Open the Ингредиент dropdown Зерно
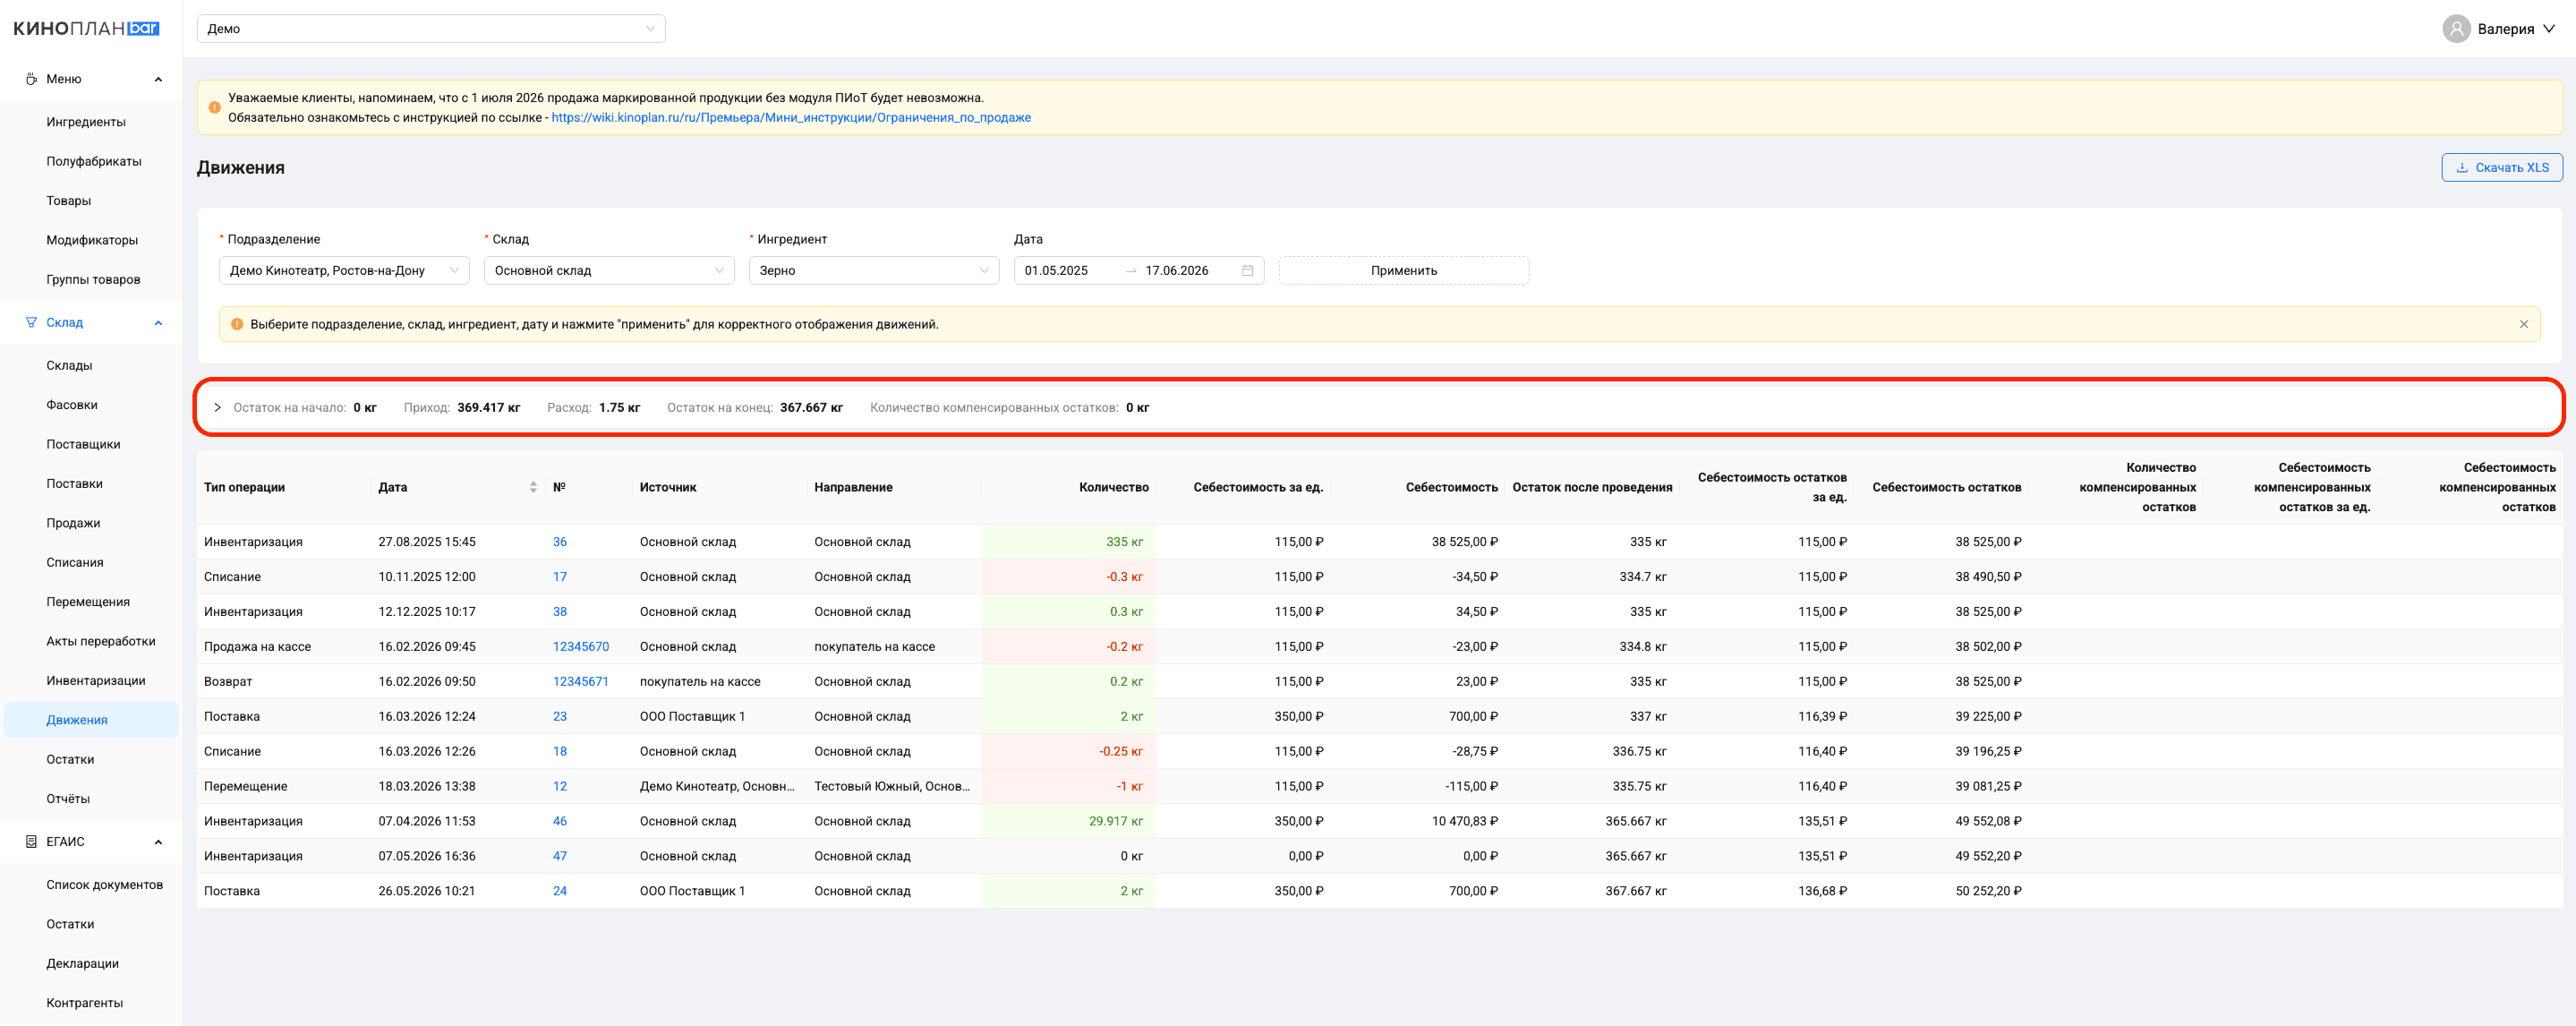 (874, 271)
